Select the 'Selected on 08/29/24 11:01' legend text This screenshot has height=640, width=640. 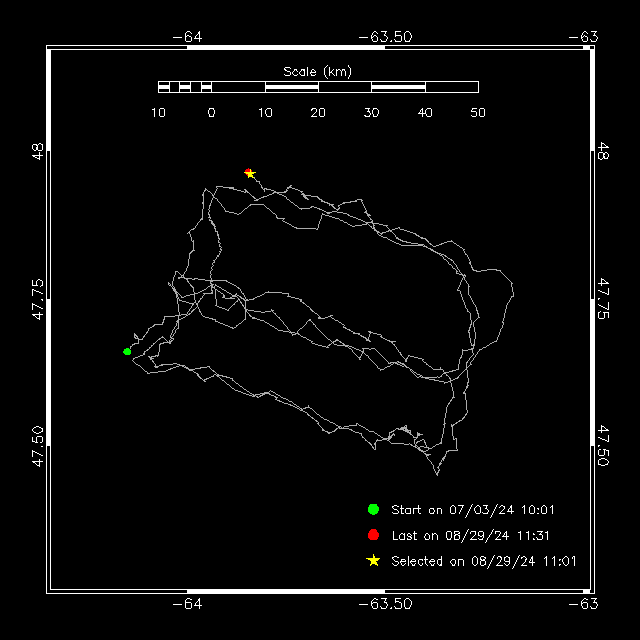point(484,561)
